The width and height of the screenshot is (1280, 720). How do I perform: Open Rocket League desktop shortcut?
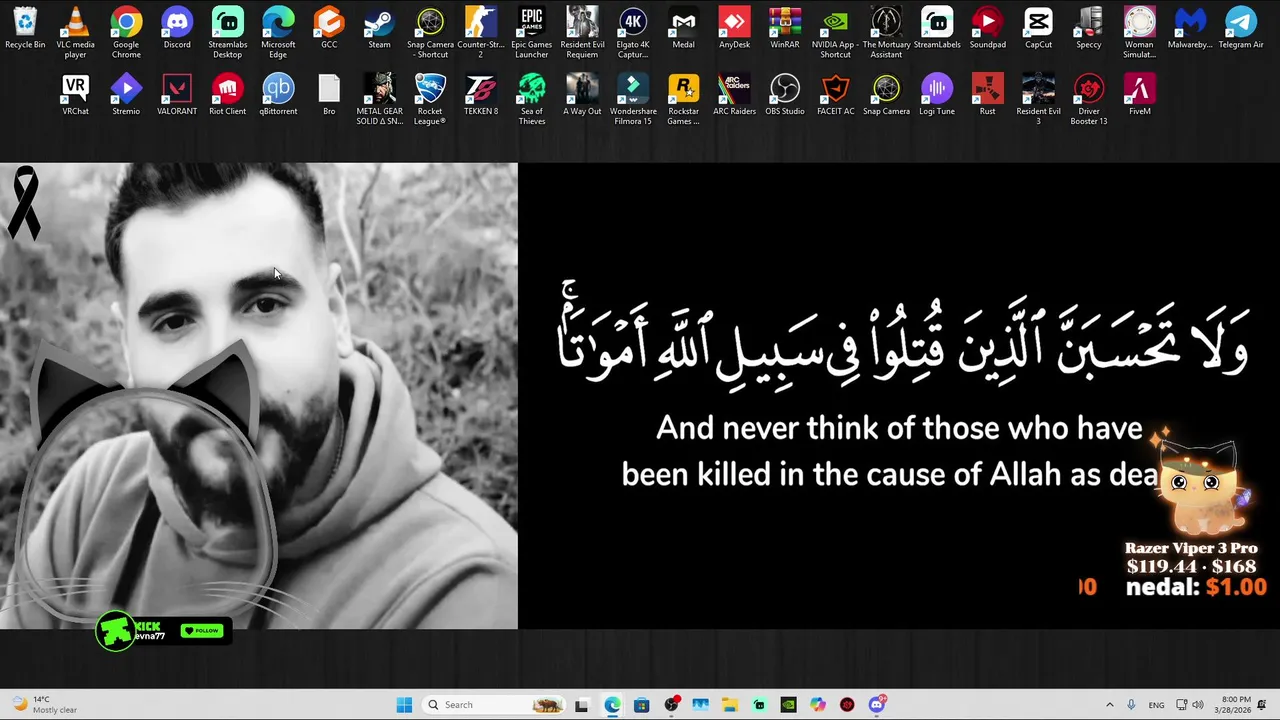pyautogui.click(x=430, y=99)
